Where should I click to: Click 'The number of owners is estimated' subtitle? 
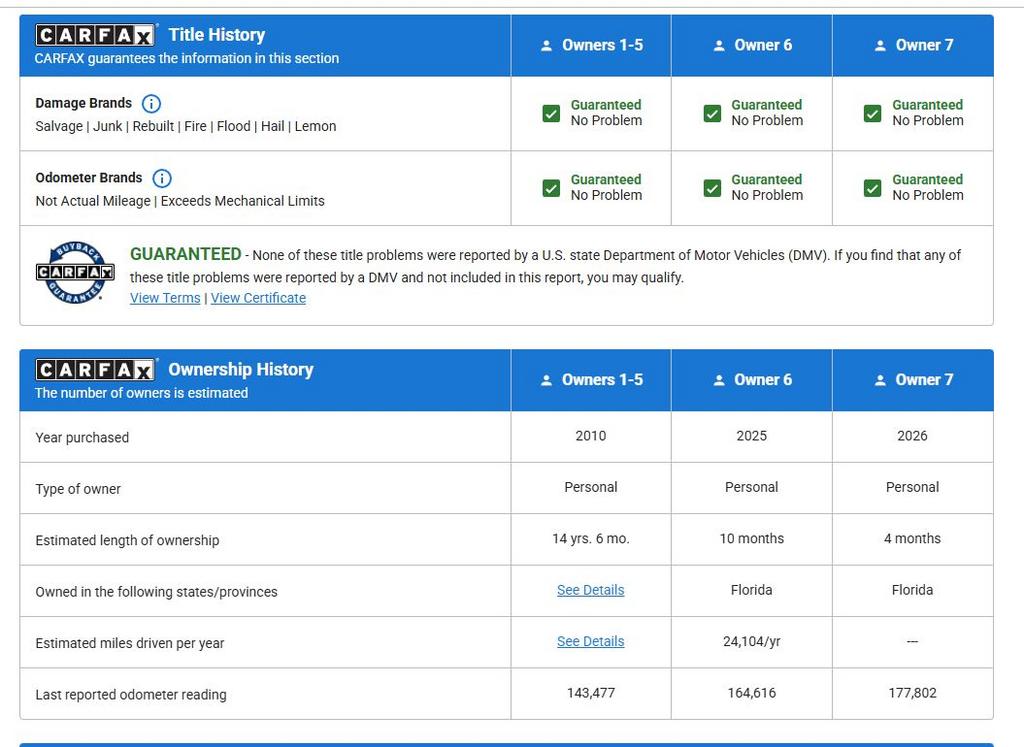141,393
